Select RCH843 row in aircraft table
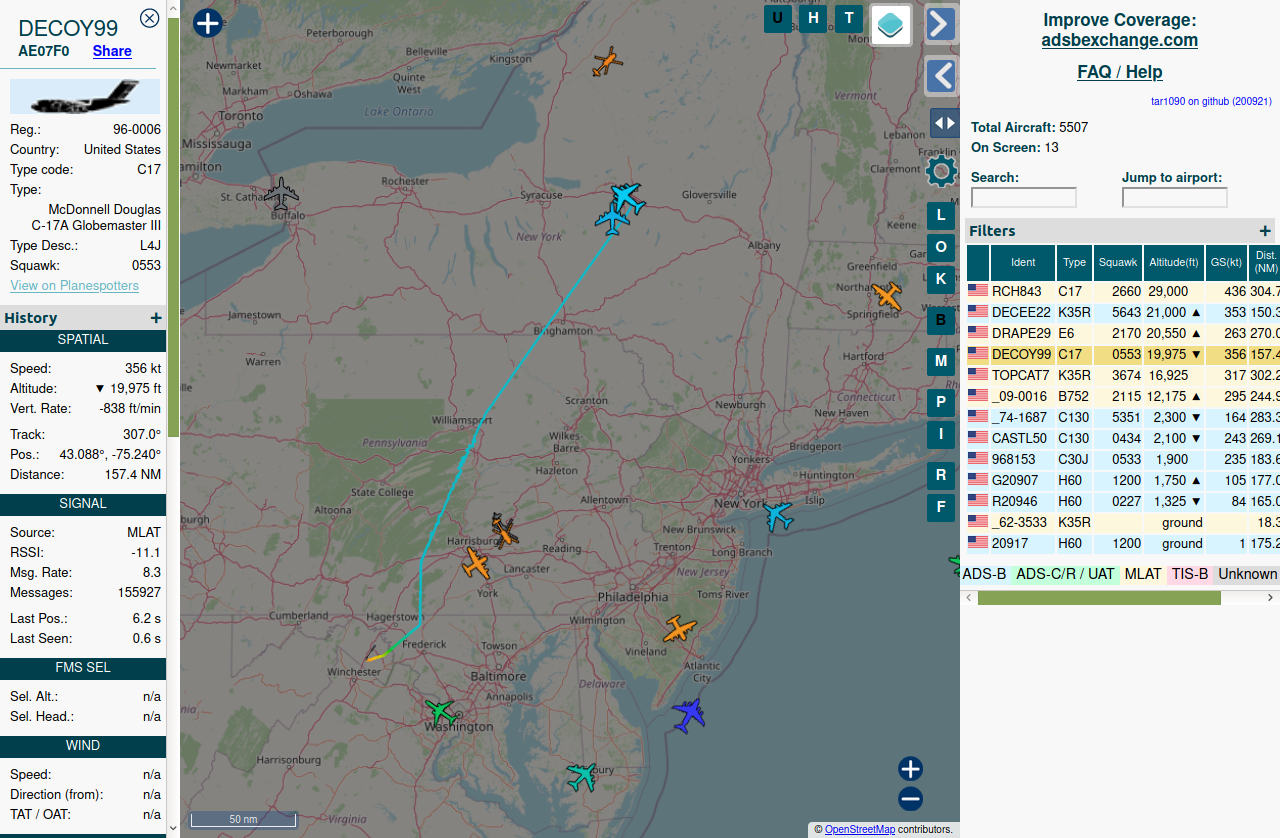Screen dimensions: 1280x838 pyautogui.click(x=1123, y=292)
